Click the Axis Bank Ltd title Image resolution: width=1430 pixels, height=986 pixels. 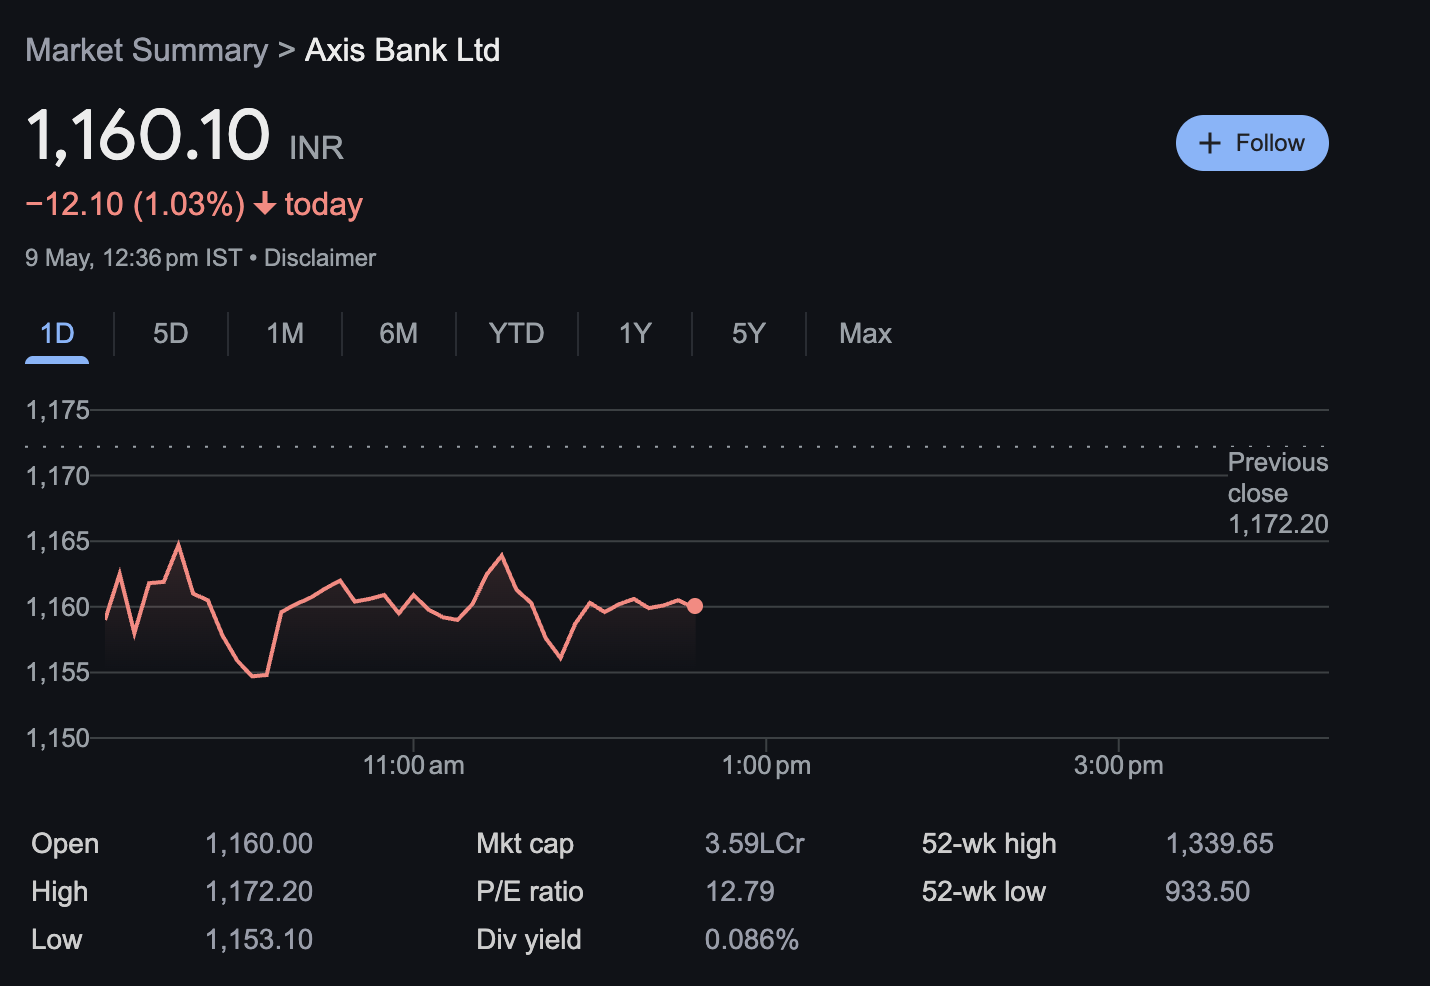(402, 50)
